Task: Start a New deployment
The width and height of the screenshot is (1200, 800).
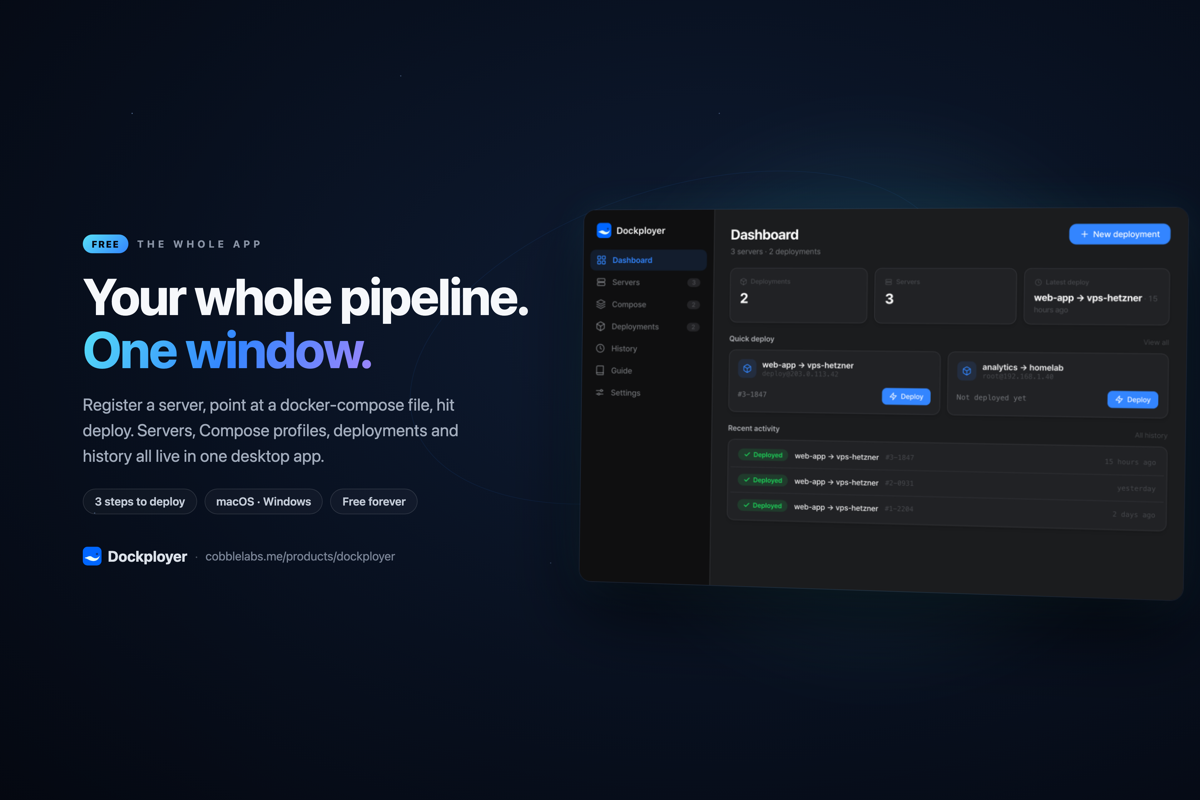Action: (1120, 234)
